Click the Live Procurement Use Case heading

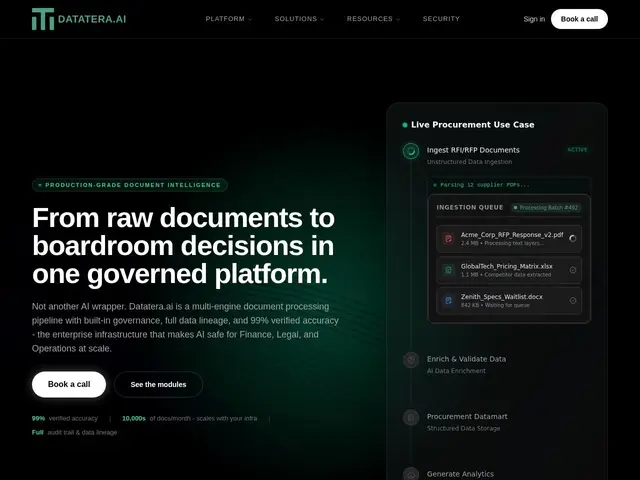472,125
